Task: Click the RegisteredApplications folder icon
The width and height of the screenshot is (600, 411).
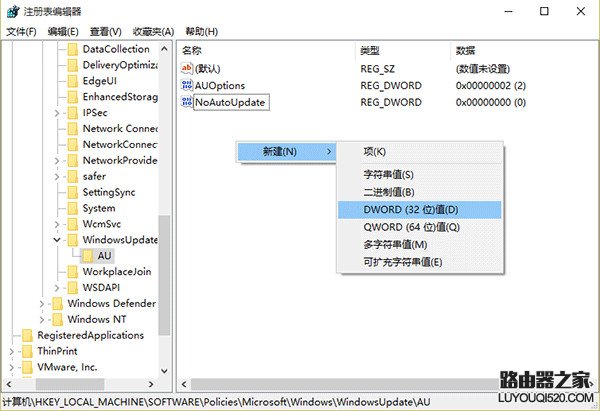Action: click(x=27, y=336)
